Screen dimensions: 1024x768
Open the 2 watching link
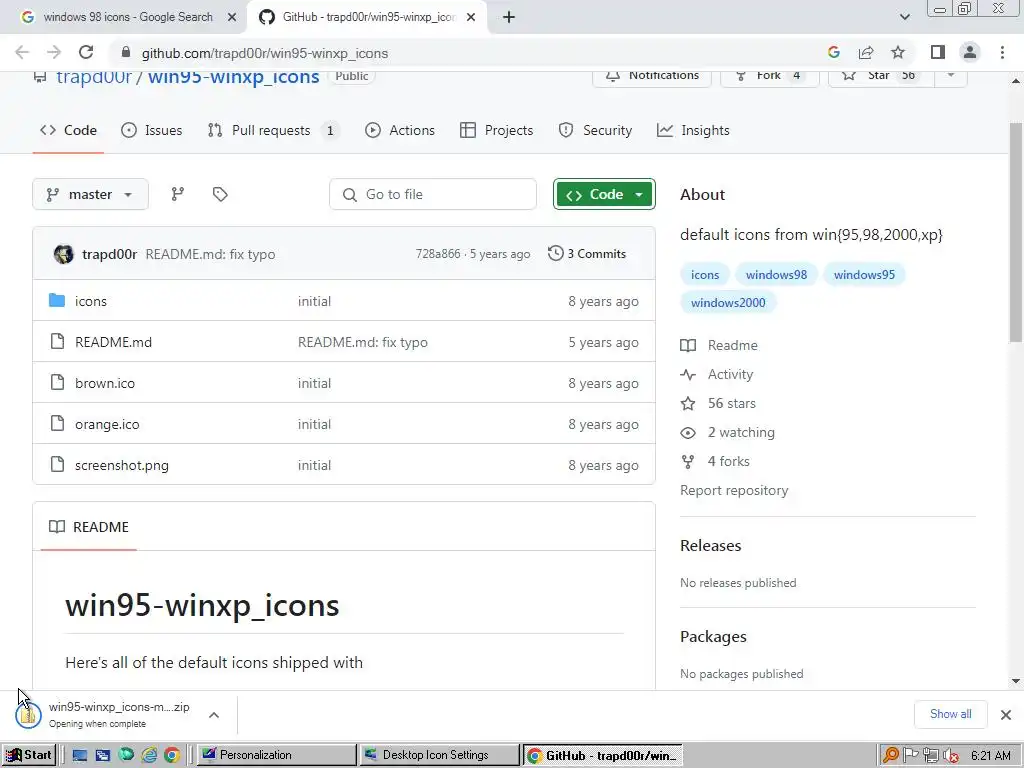[728, 432]
